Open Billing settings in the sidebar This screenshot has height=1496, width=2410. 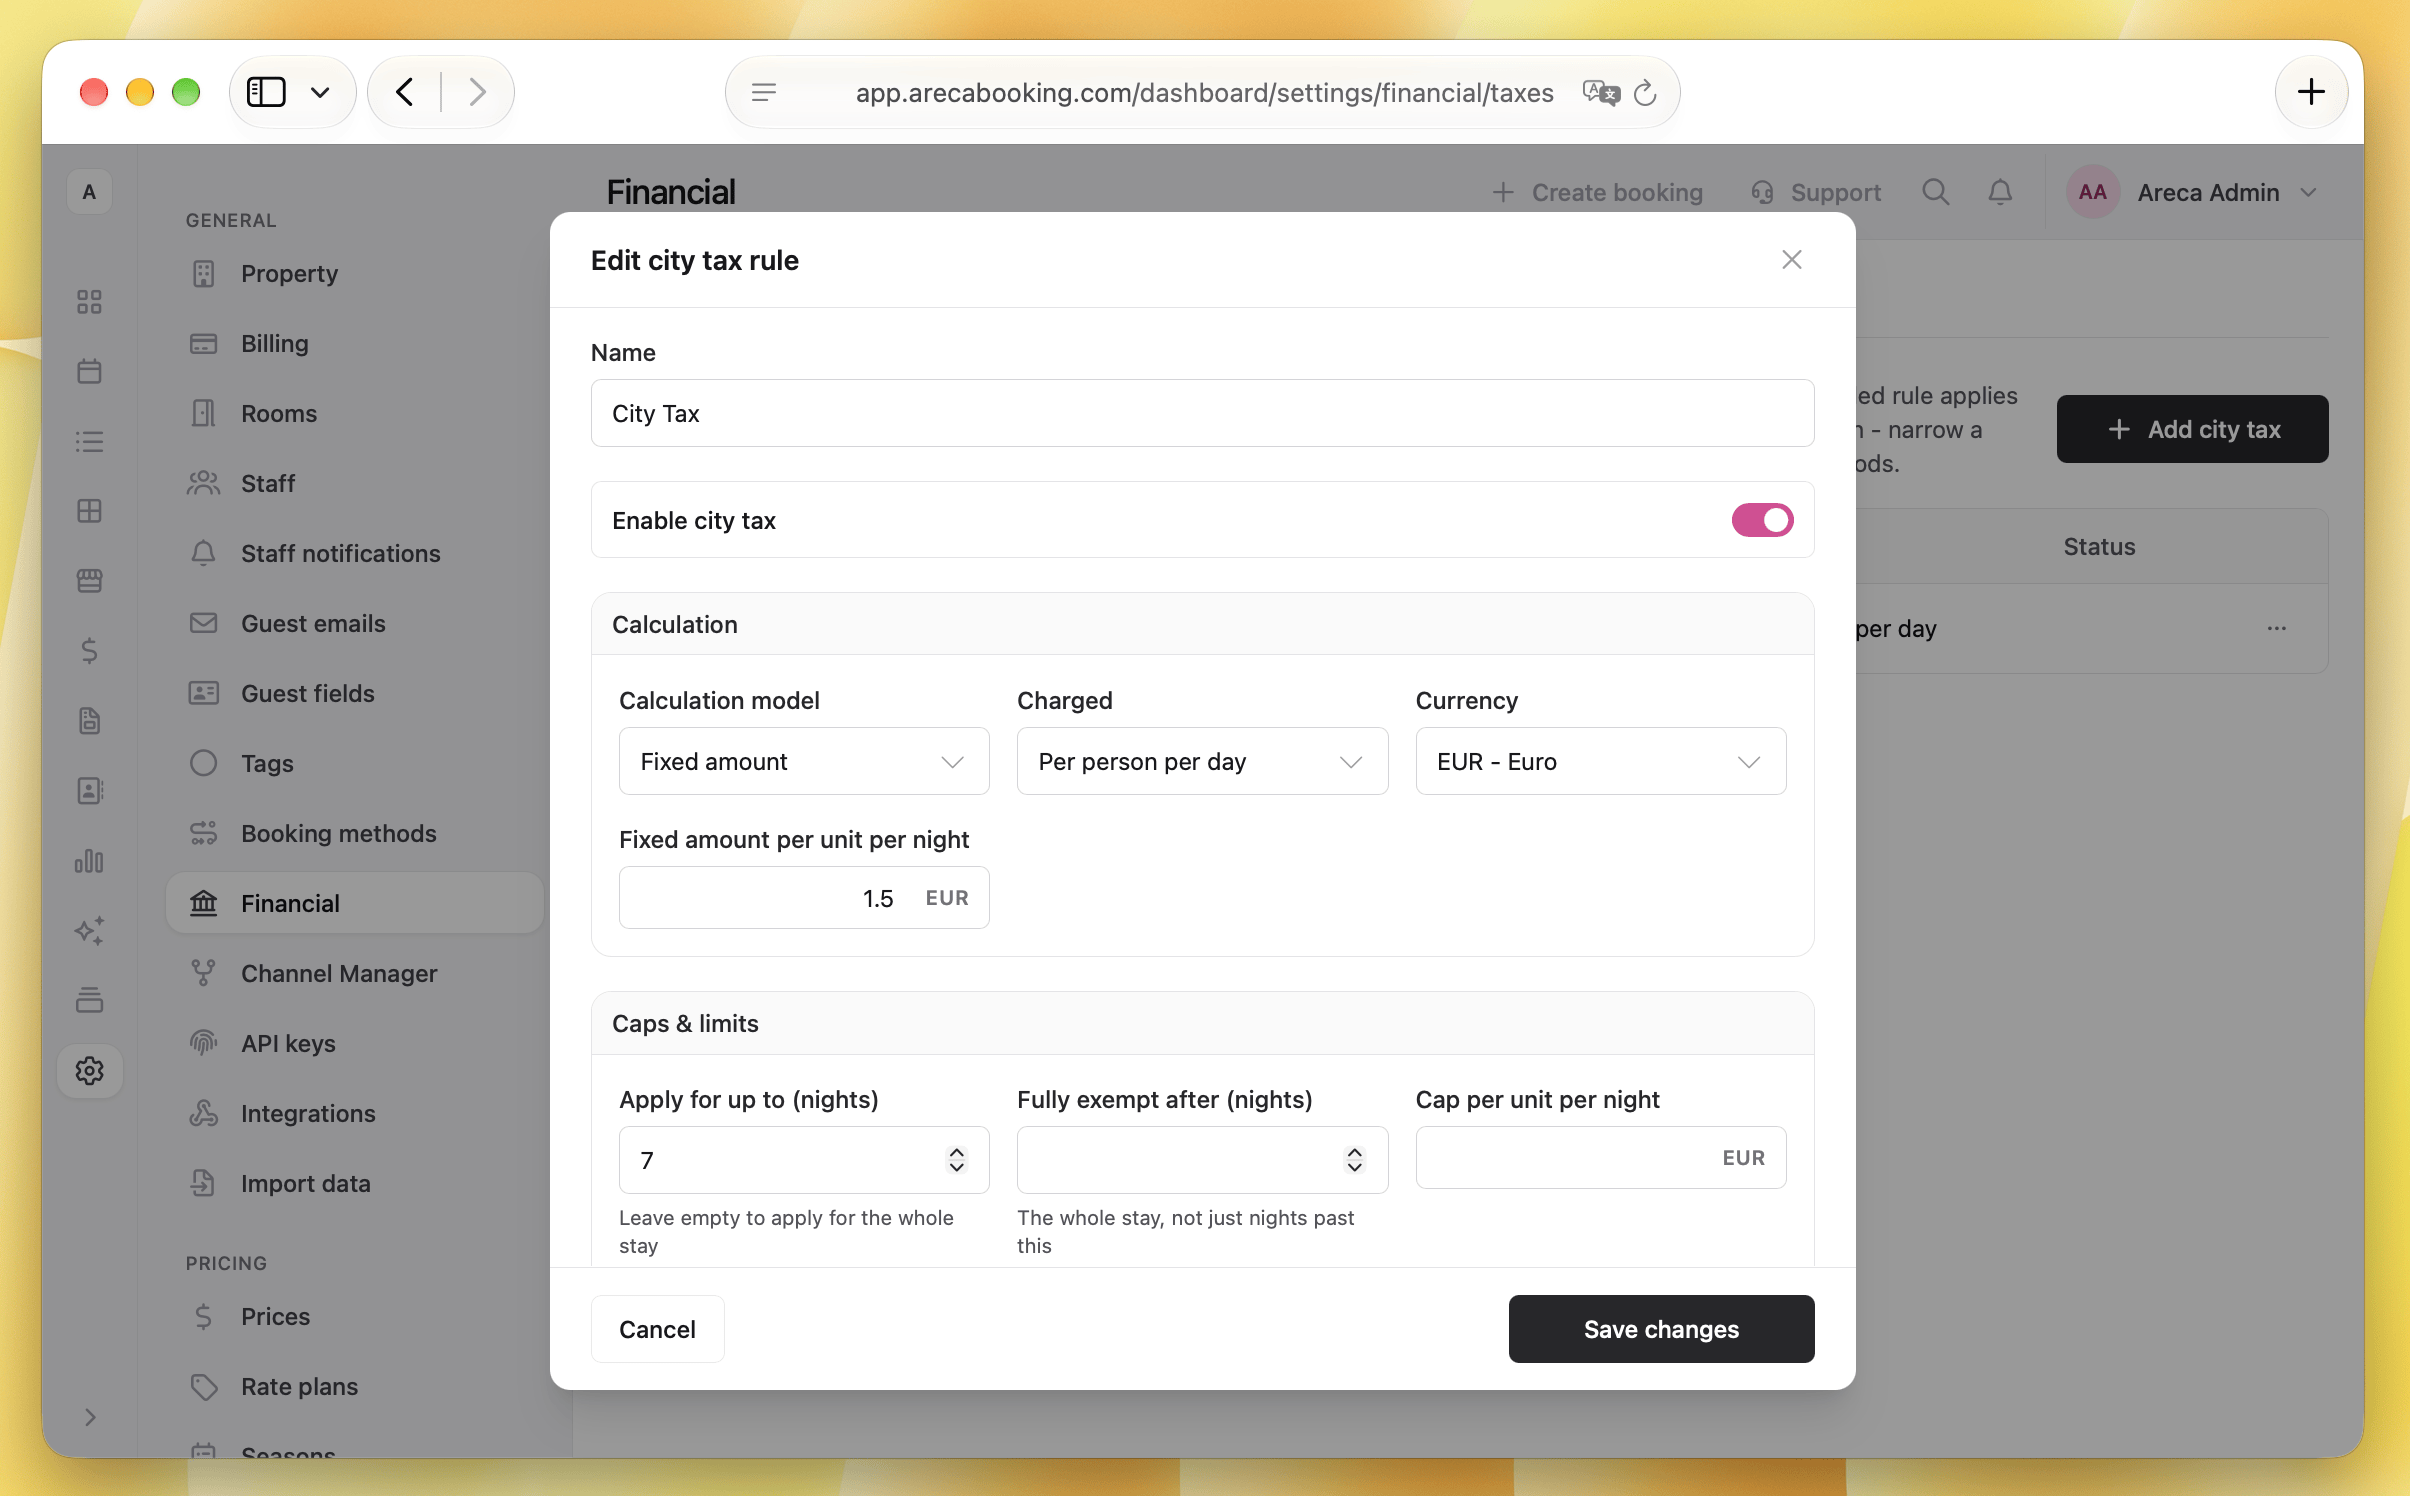point(355,344)
